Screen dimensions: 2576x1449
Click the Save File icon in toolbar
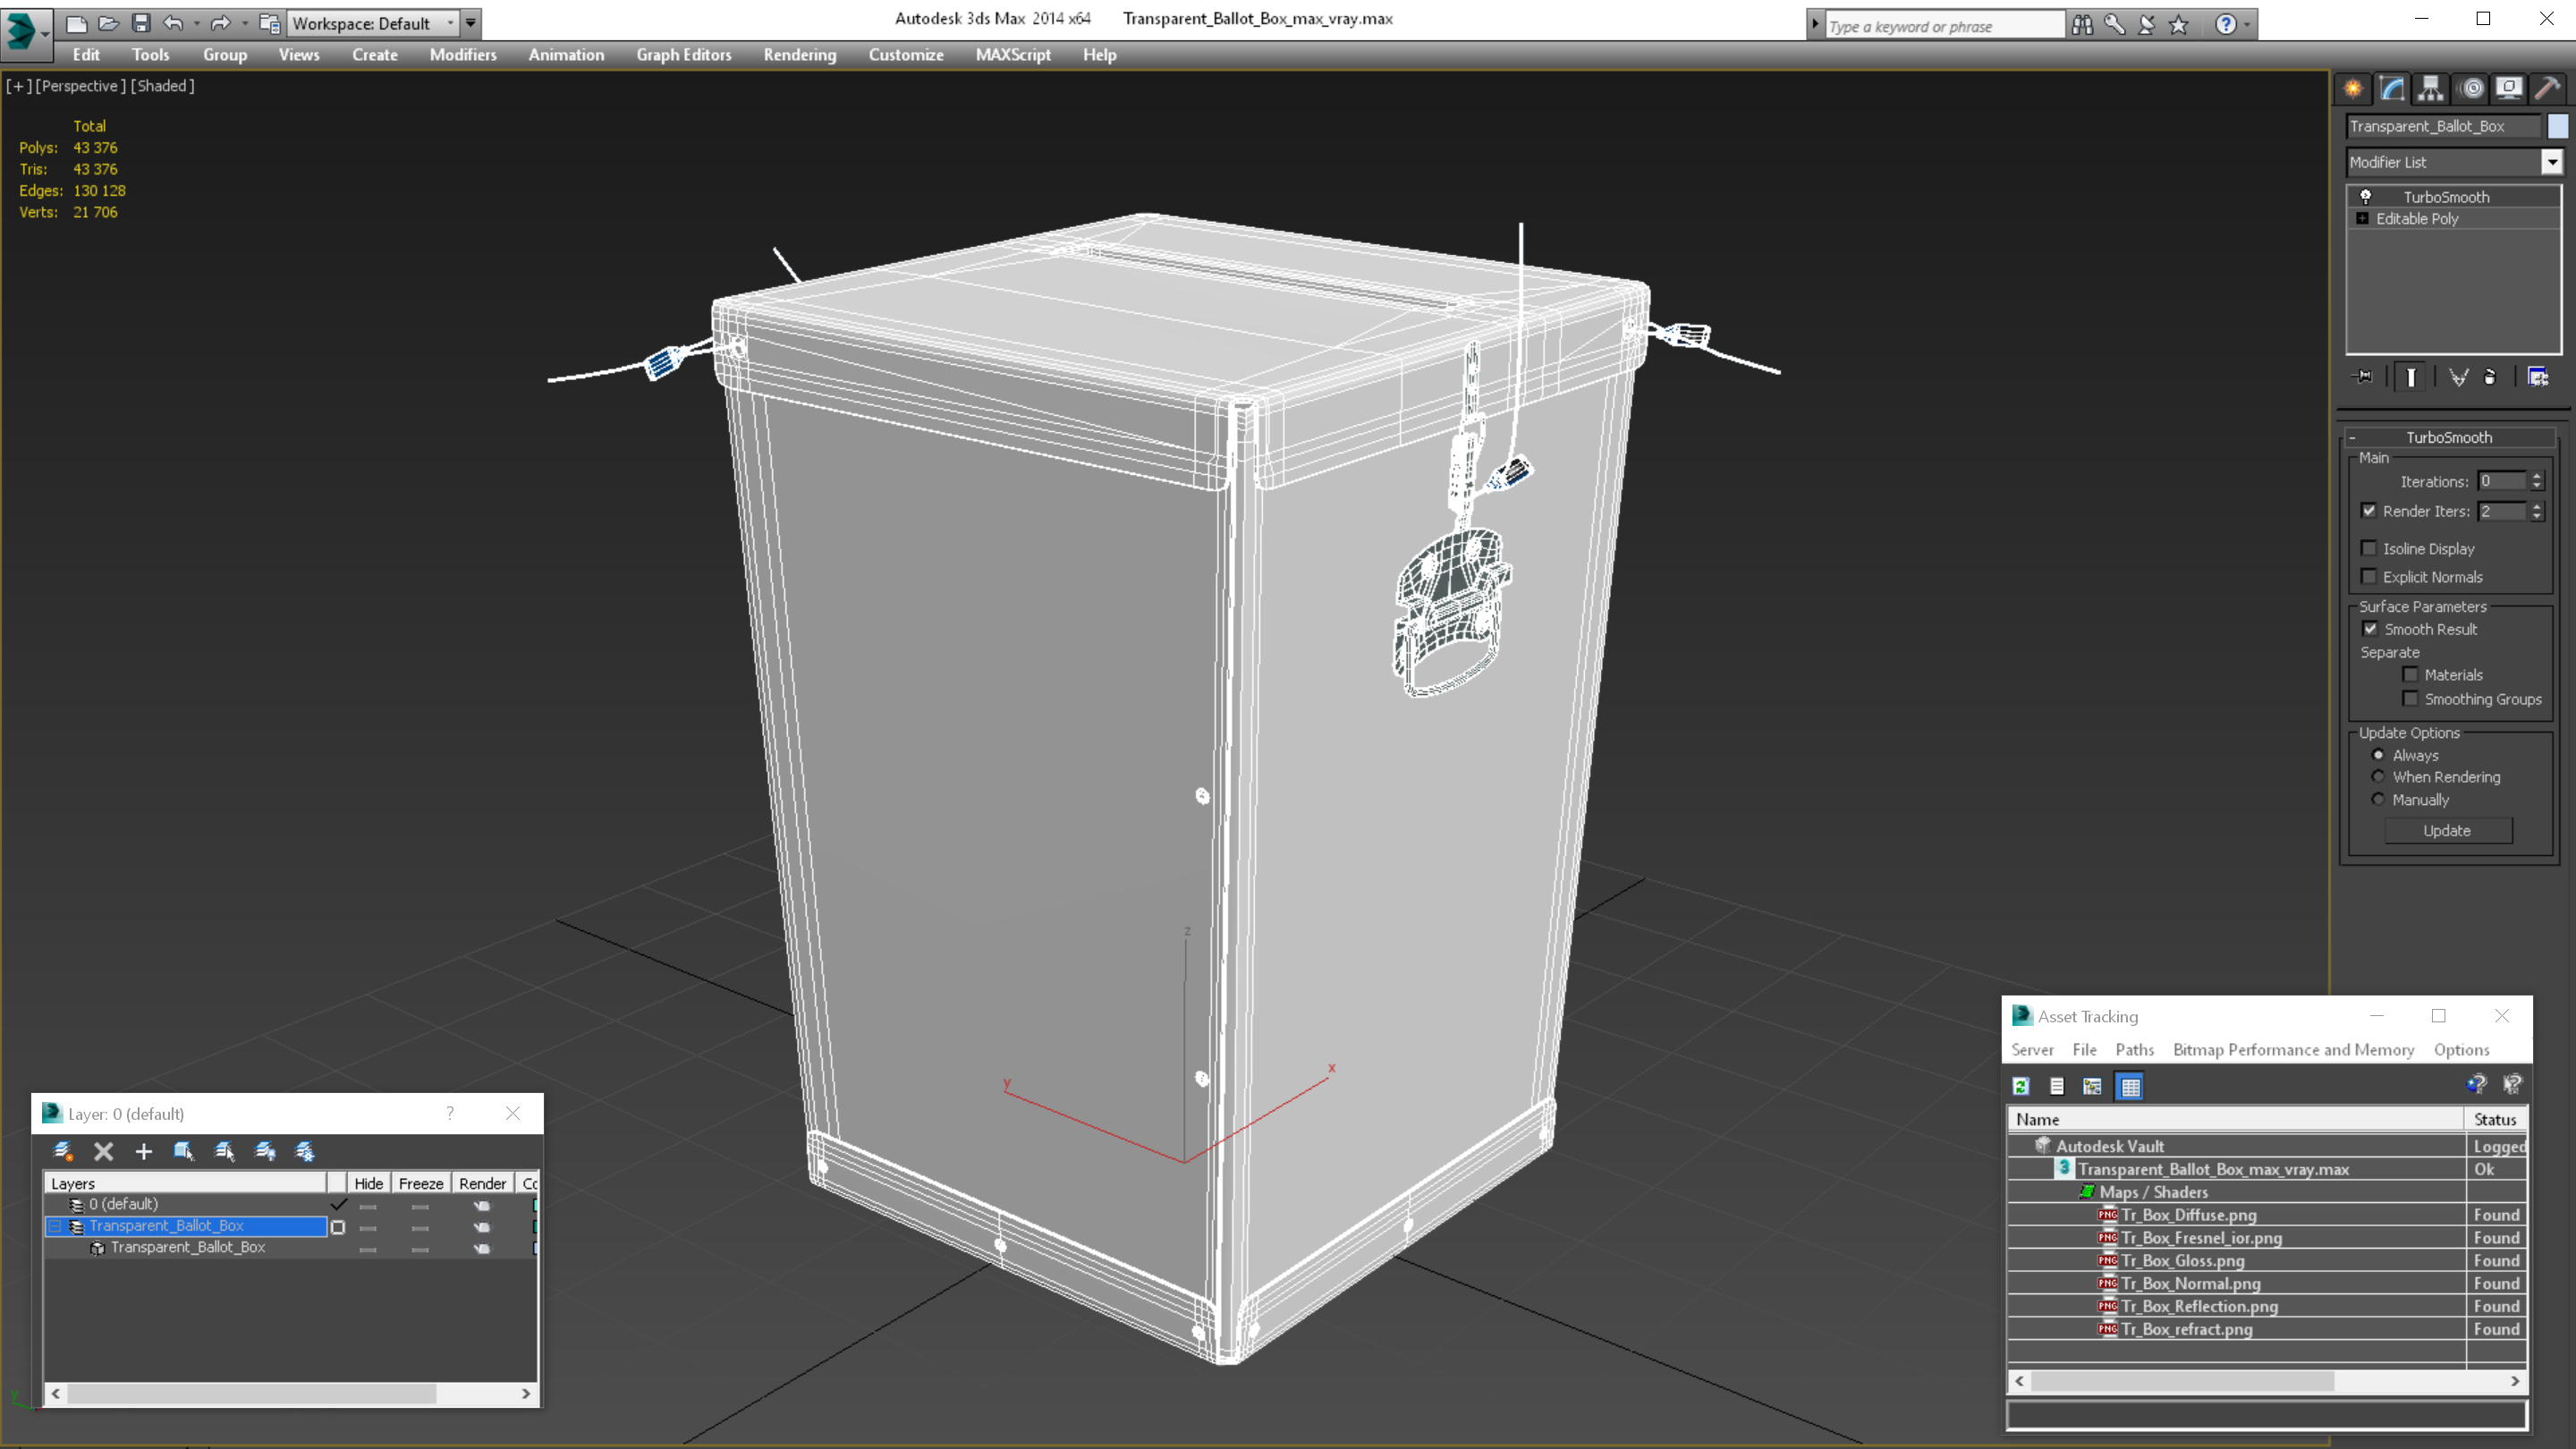[x=141, y=23]
